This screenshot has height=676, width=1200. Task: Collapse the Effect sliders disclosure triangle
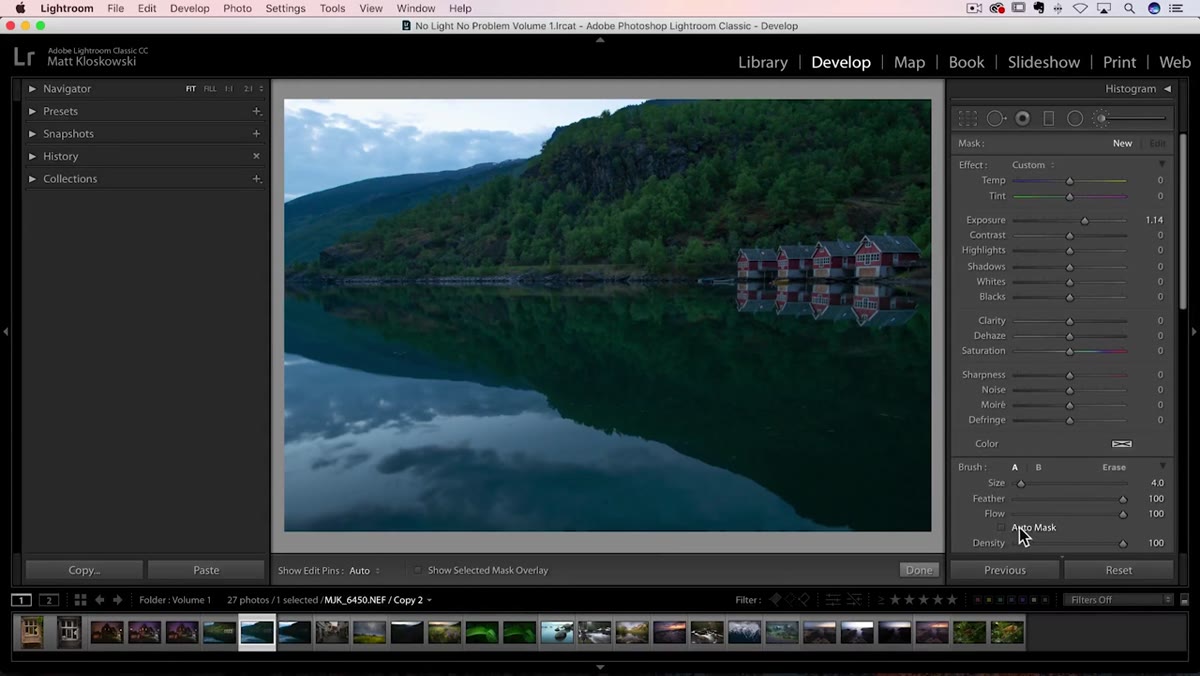(x=1162, y=165)
